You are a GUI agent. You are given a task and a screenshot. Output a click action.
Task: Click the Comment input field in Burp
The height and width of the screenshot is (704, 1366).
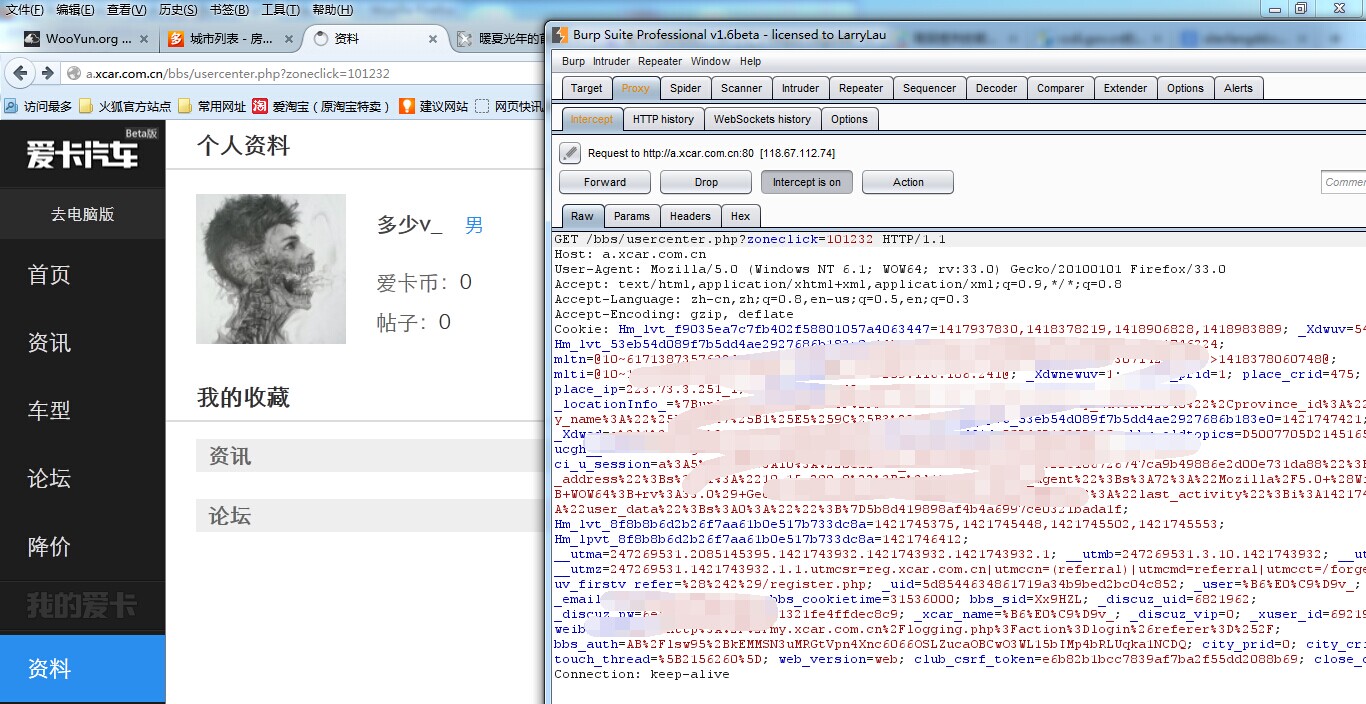point(1343,182)
